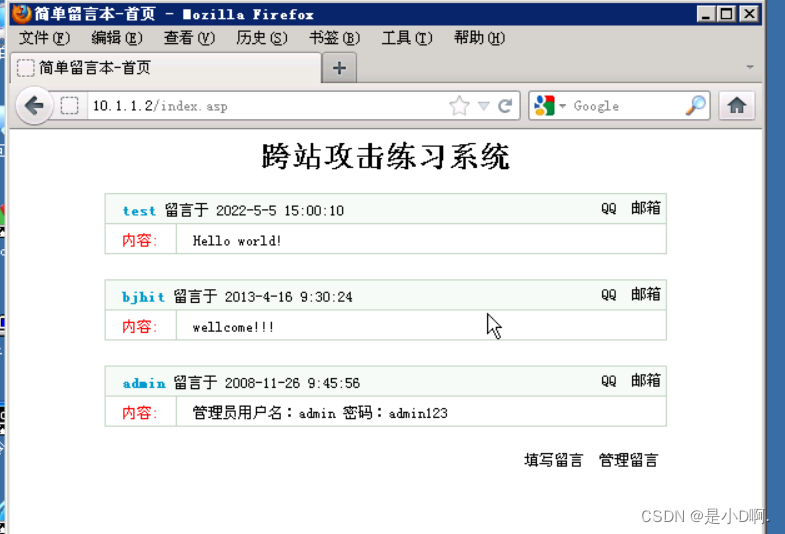
Task: Click the timestamp 2008-11-26 9:45:56
Action: point(292,383)
